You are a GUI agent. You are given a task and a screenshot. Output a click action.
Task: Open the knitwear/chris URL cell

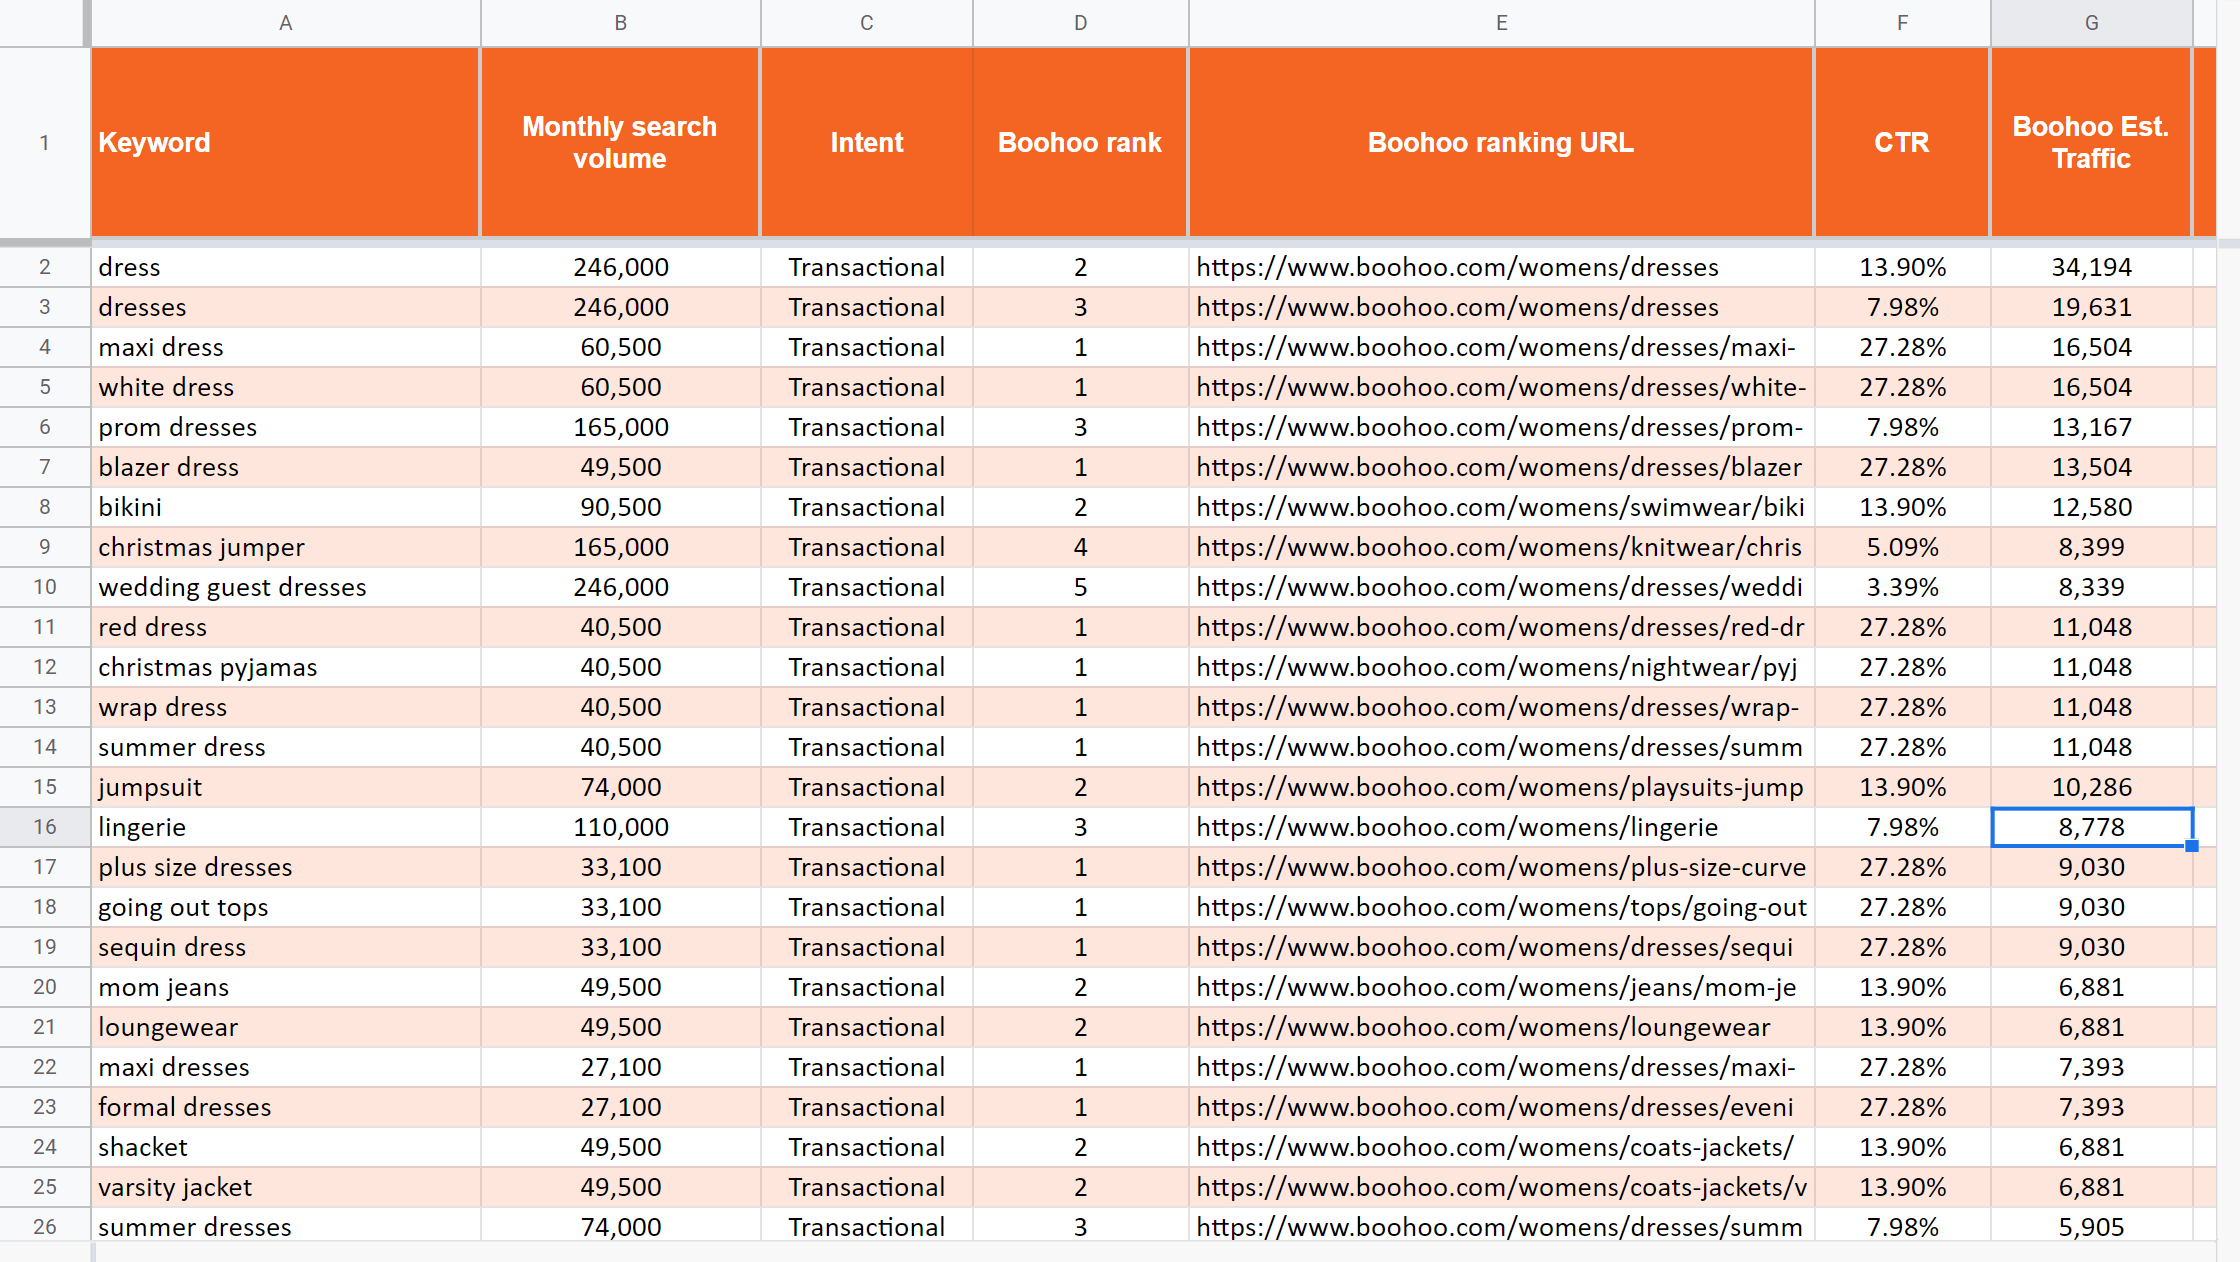point(1501,547)
